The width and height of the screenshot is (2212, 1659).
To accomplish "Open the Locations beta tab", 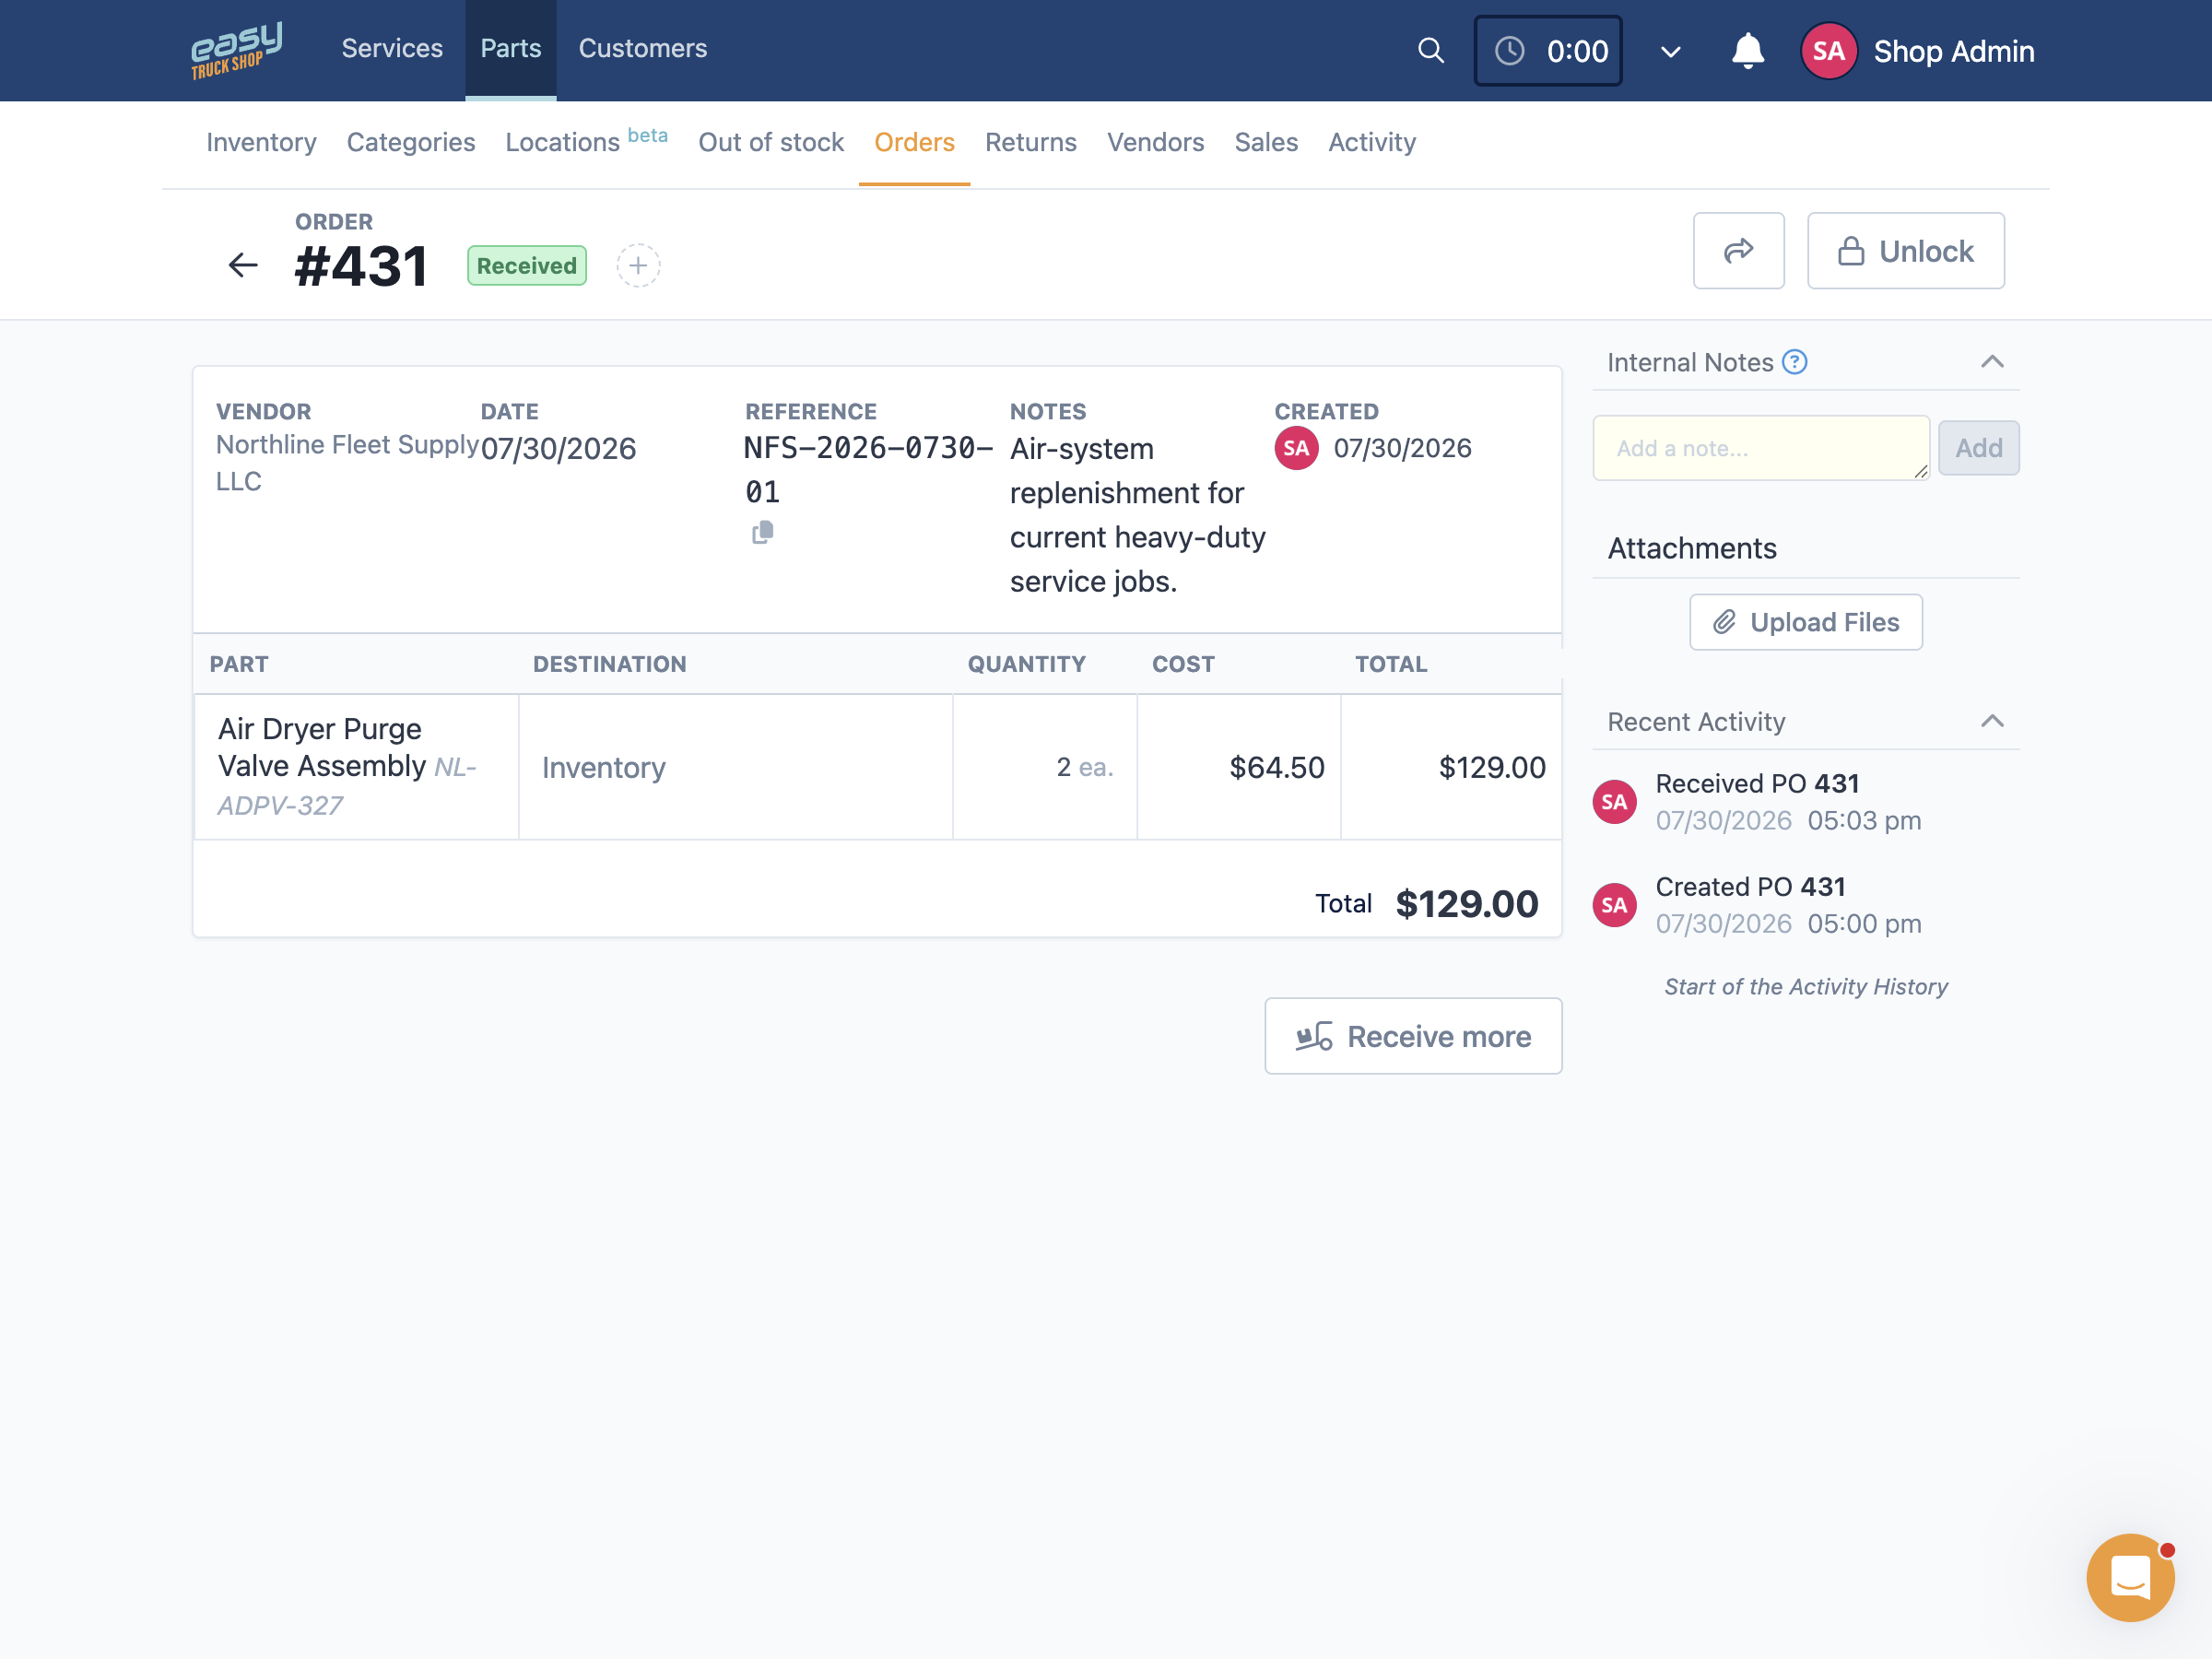I will click(x=586, y=141).
